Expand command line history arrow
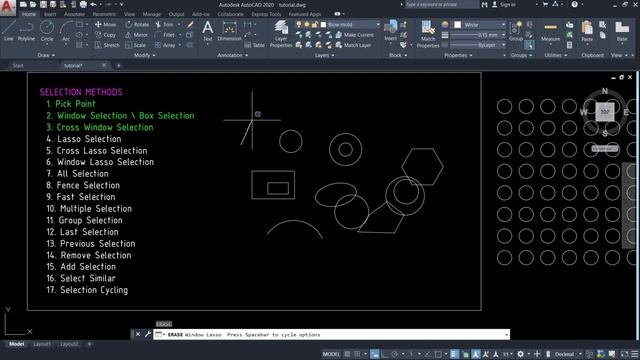This screenshot has height=360, width=640. pos(506,335)
